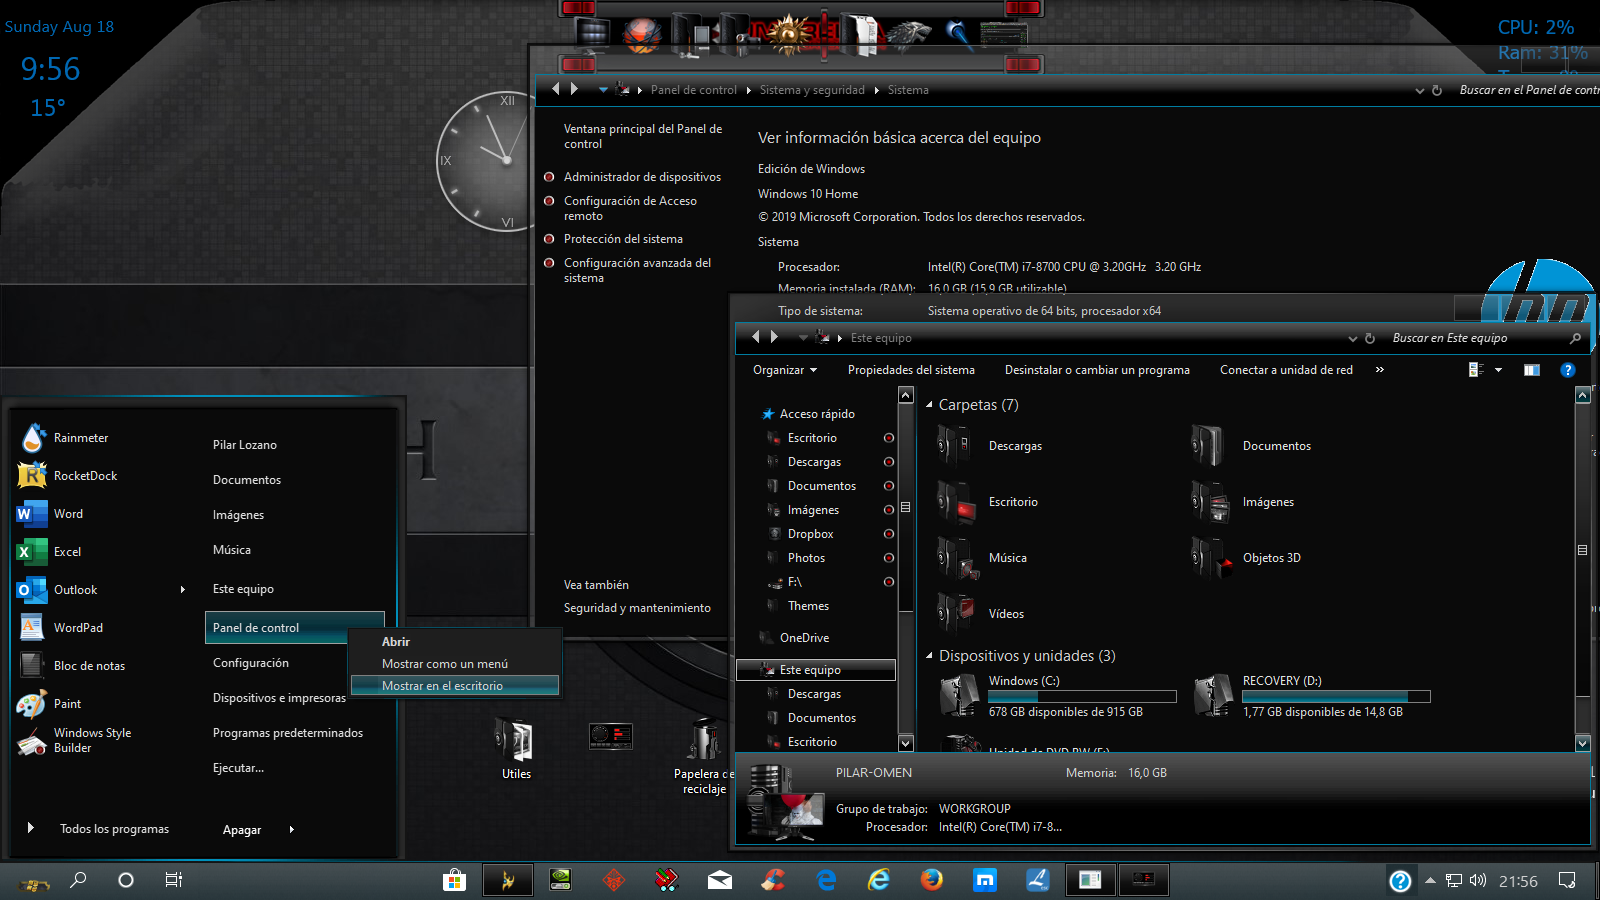Open Paint in the Start menu
The height and width of the screenshot is (900, 1600).
click(67, 704)
